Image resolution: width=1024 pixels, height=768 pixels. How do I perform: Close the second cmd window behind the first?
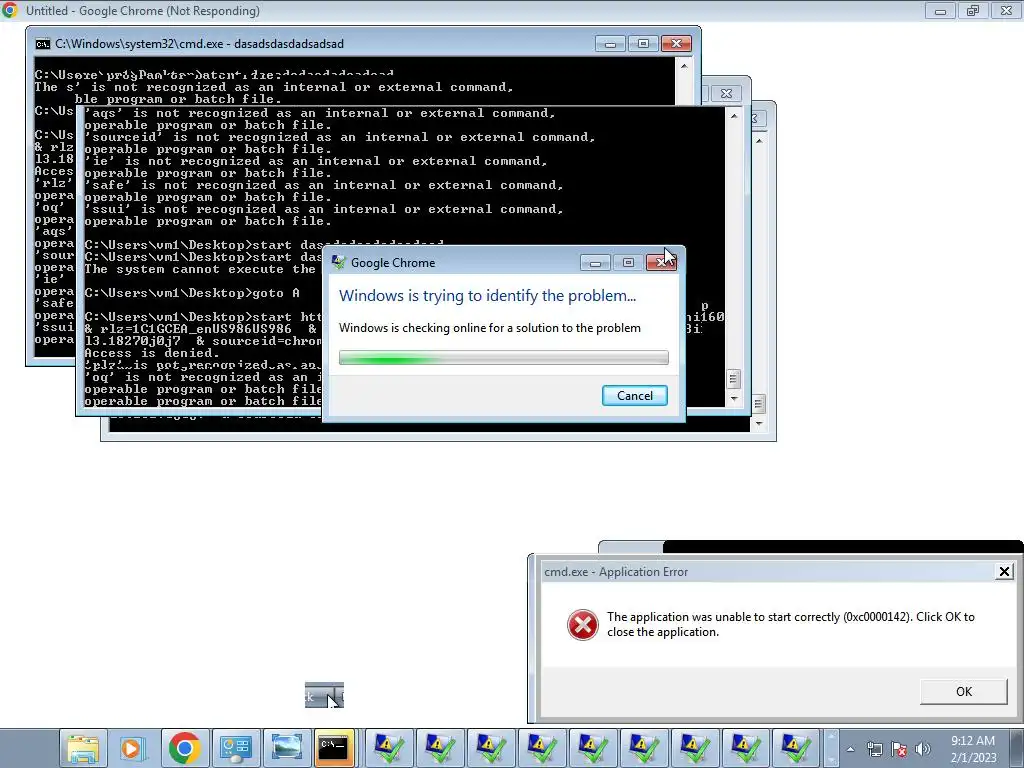coord(726,93)
